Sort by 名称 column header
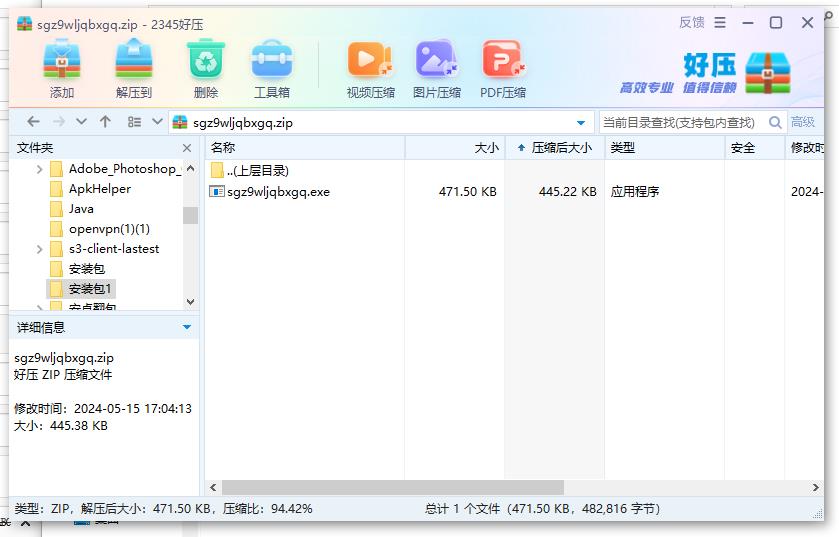The image size is (839, 537). point(305,148)
